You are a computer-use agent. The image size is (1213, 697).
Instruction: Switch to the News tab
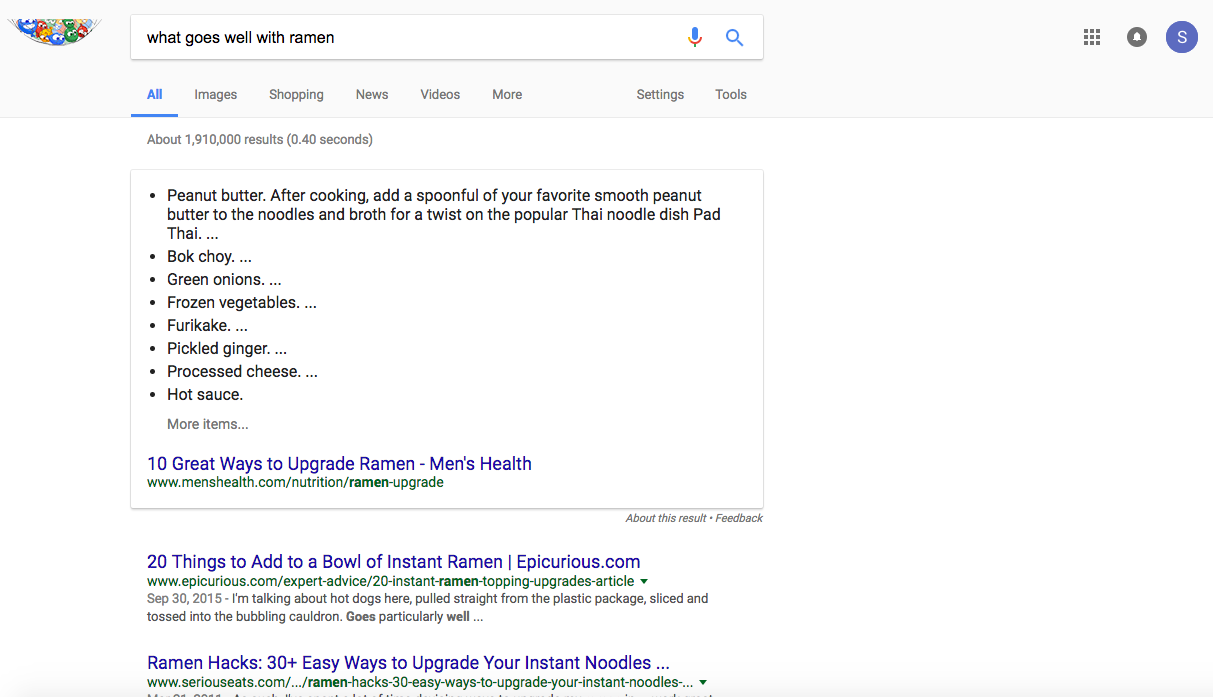372,95
